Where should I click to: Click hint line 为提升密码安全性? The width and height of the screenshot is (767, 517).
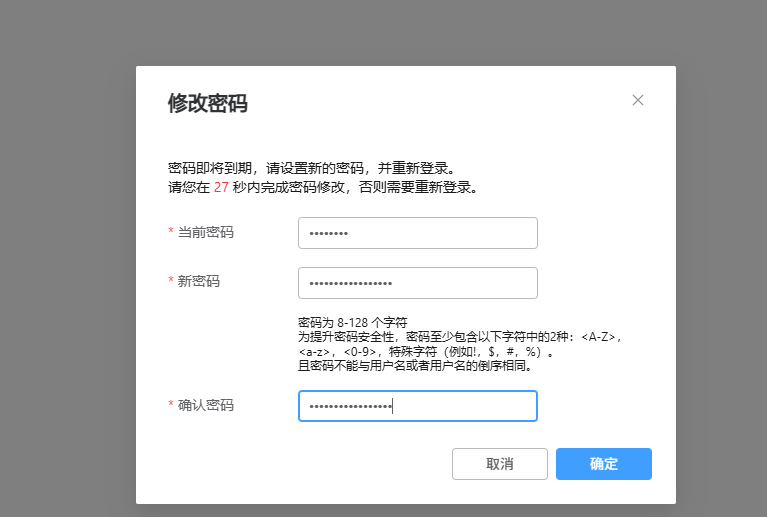click(346, 337)
